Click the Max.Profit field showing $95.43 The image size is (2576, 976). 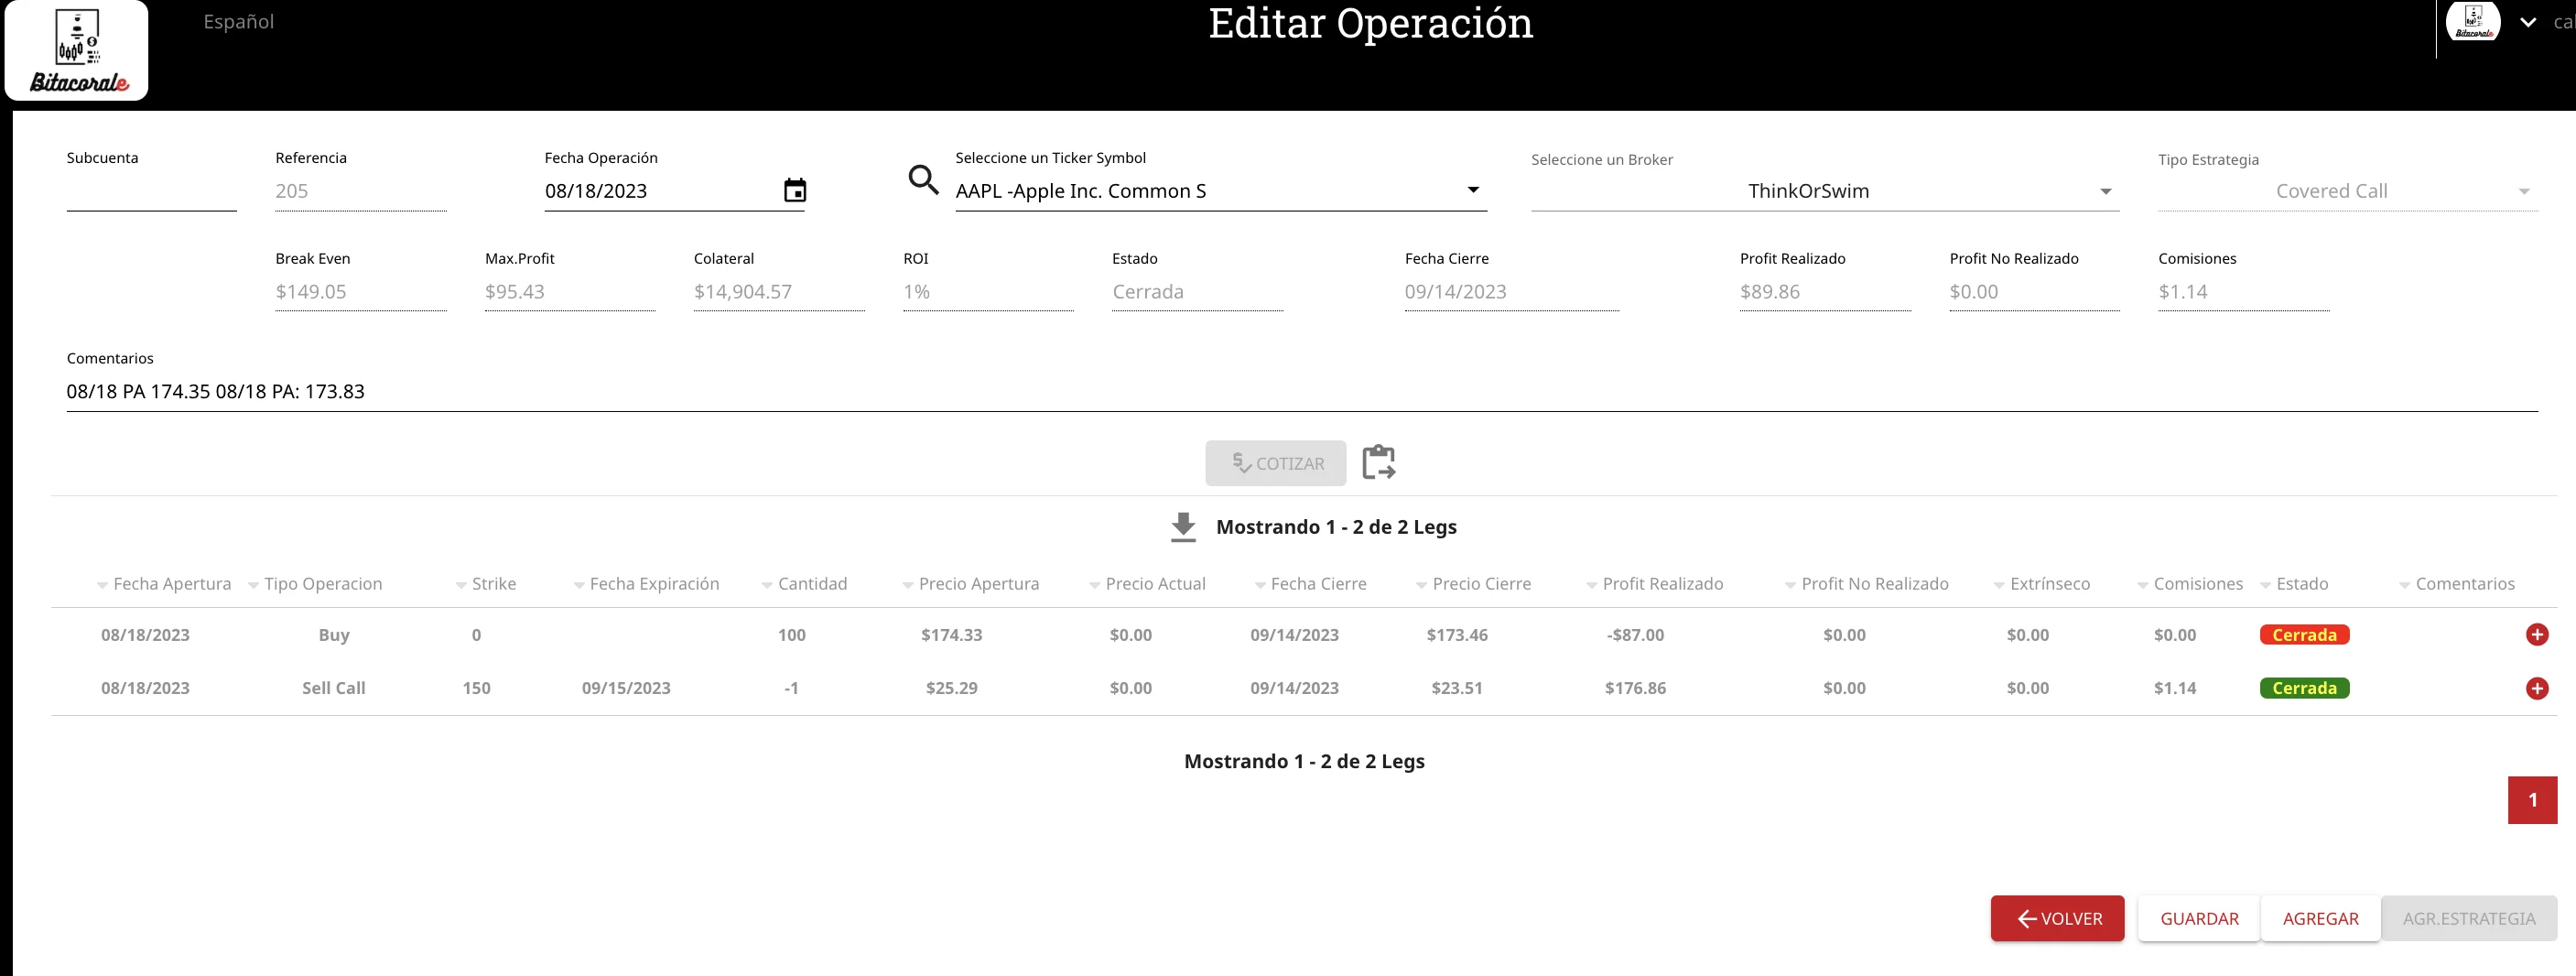[570, 292]
